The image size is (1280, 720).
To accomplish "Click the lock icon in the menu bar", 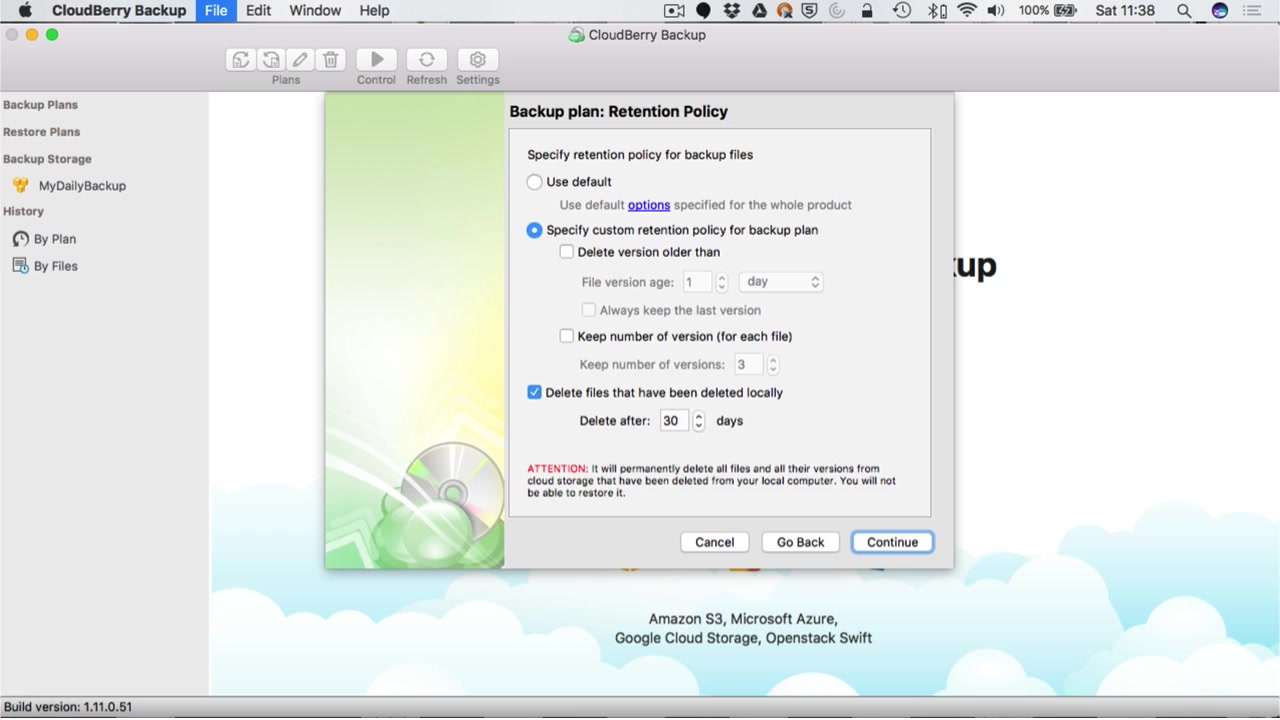I will pyautogui.click(x=867, y=11).
